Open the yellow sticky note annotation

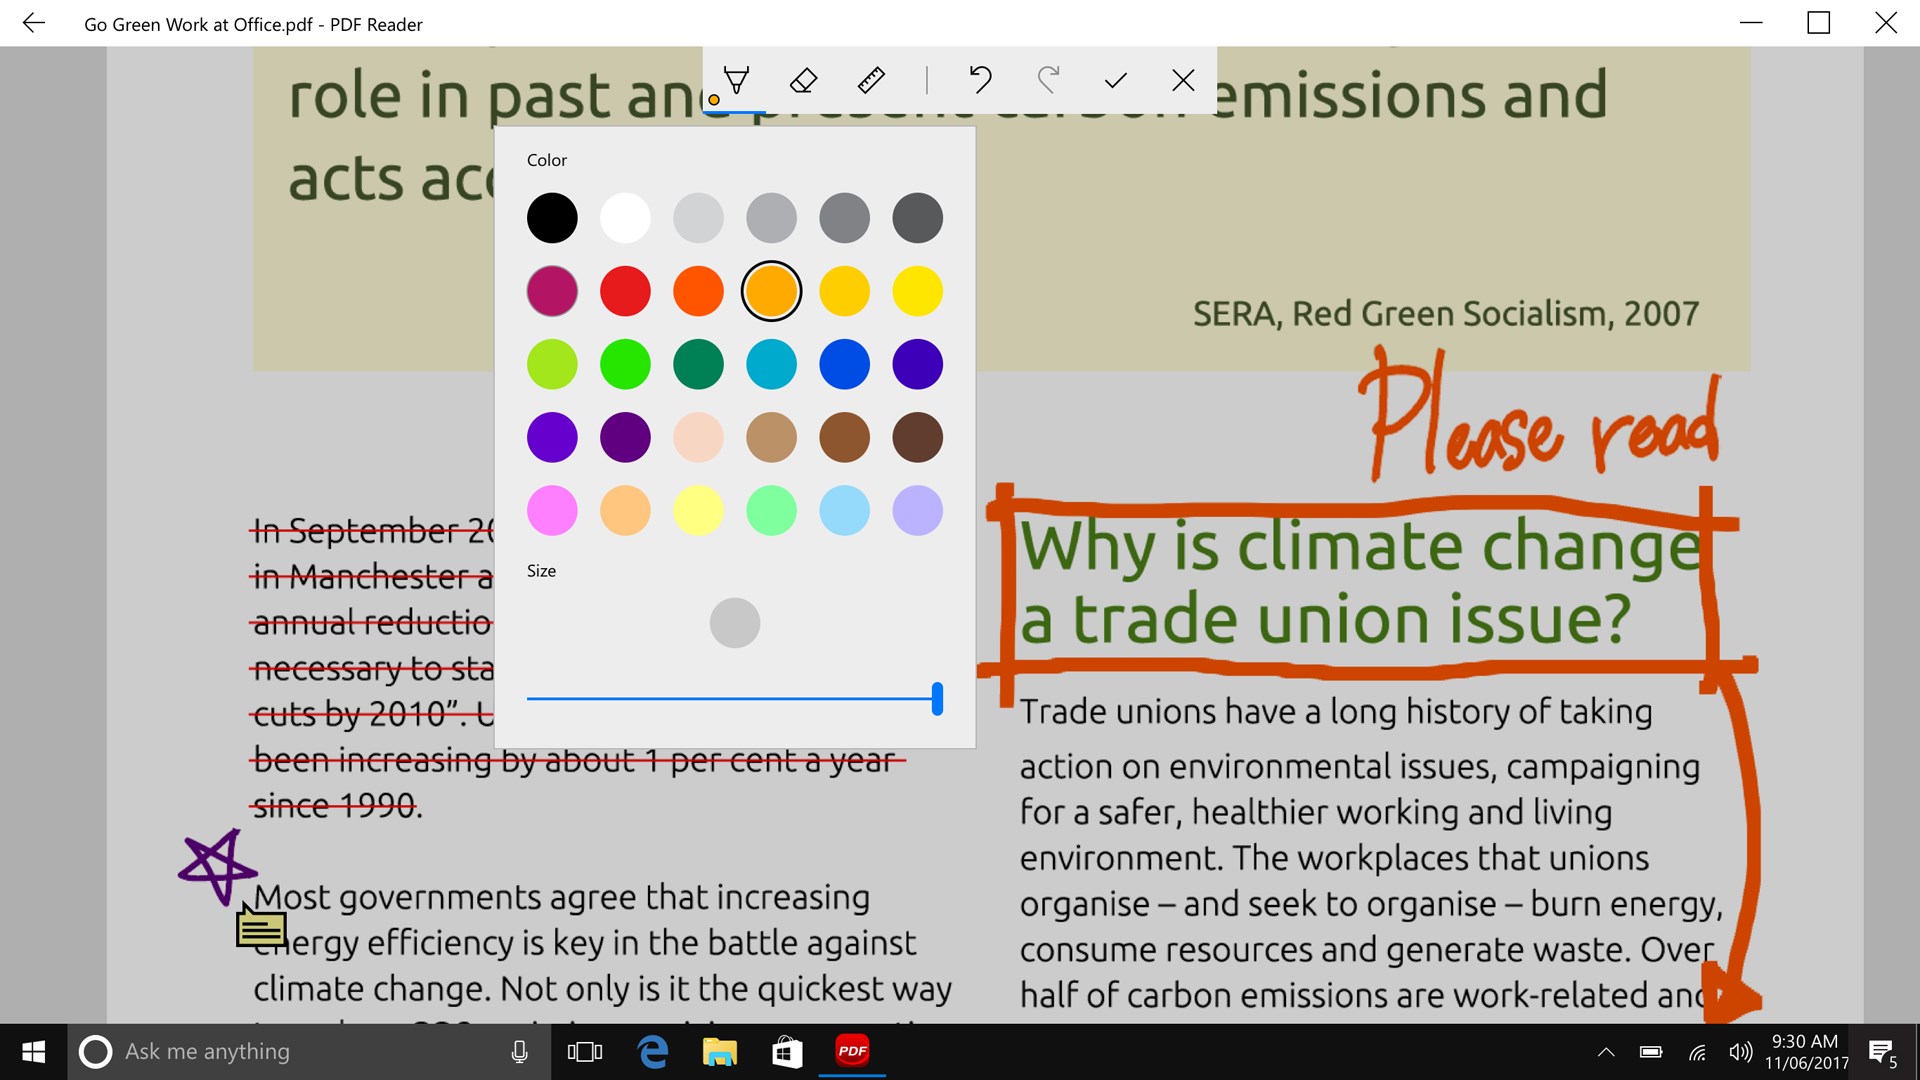coord(261,928)
